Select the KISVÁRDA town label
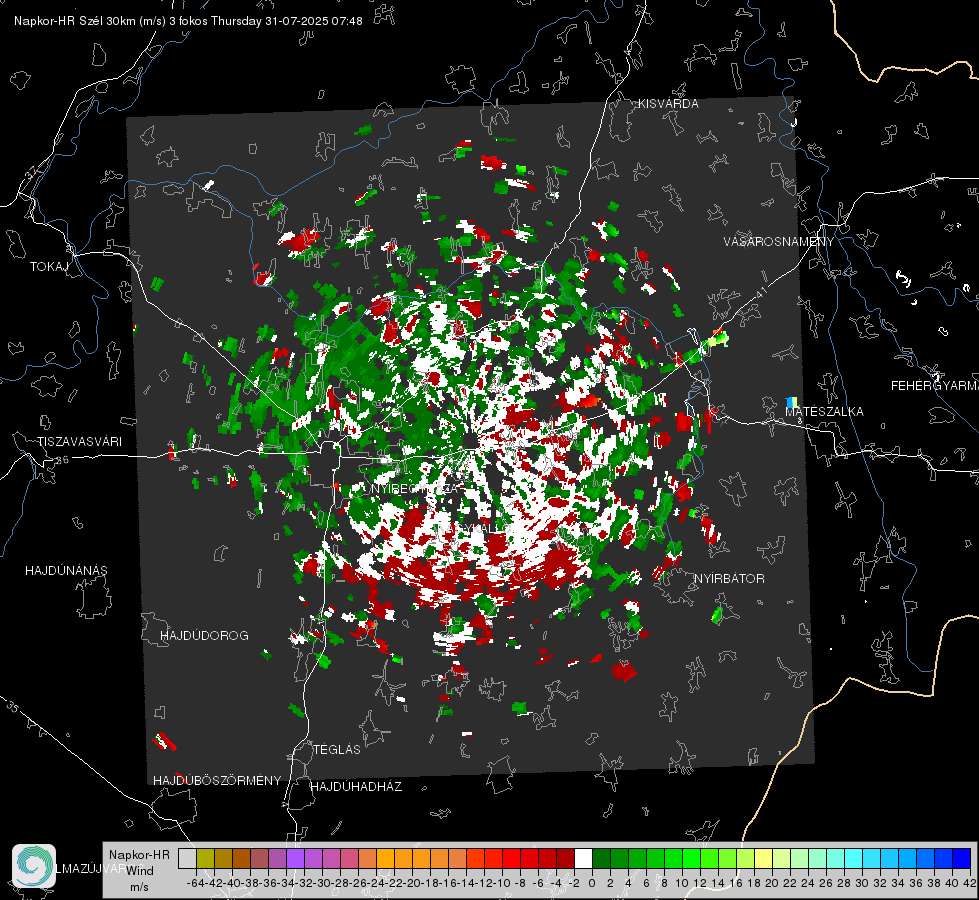This screenshot has width=979, height=900. pyautogui.click(x=667, y=104)
